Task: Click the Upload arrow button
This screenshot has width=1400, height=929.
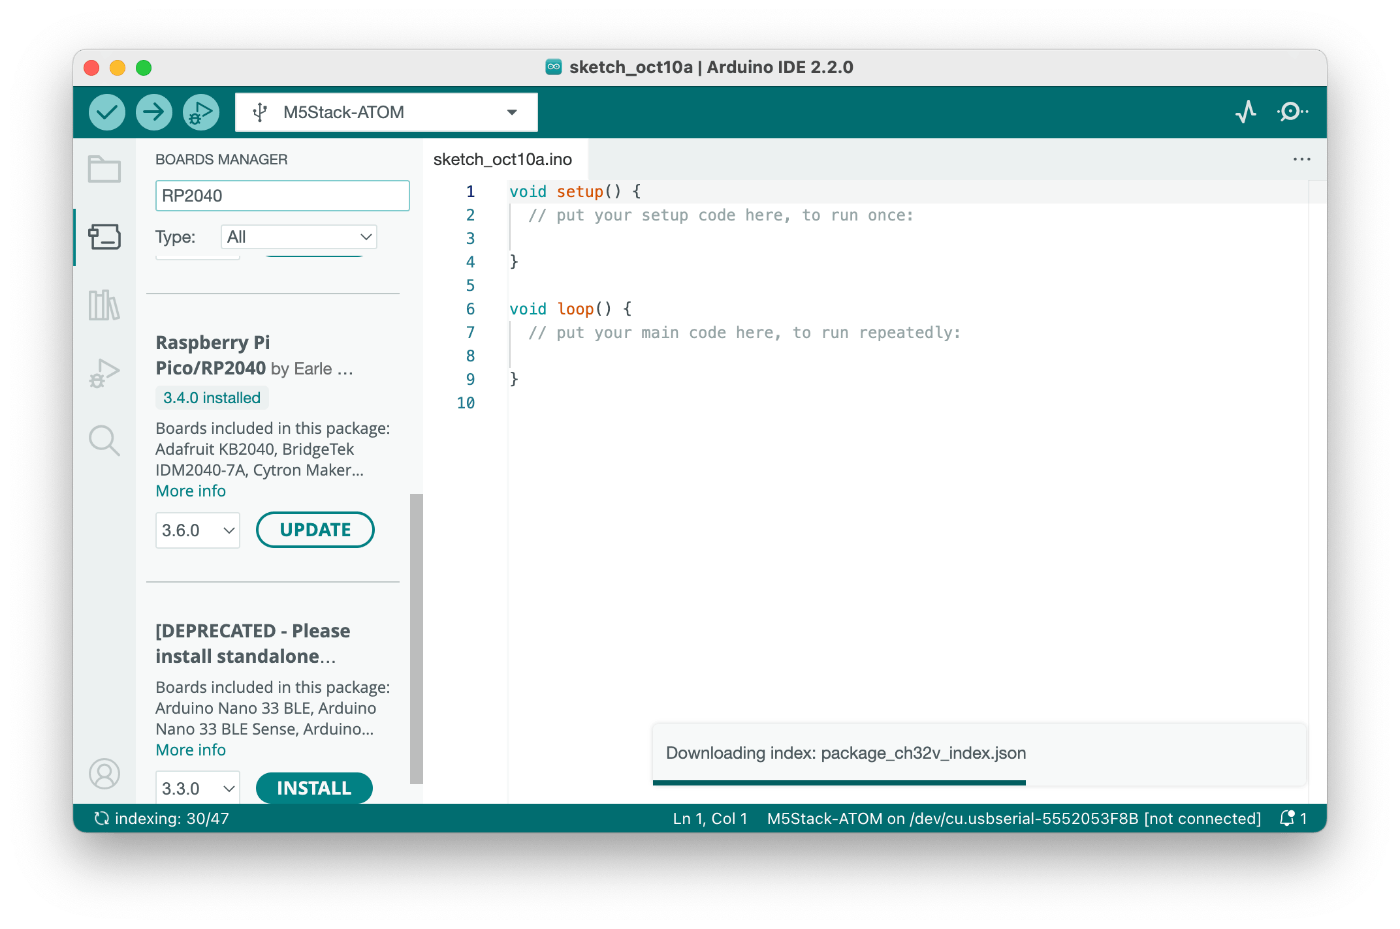Action: pyautogui.click(x=154, y=112)
